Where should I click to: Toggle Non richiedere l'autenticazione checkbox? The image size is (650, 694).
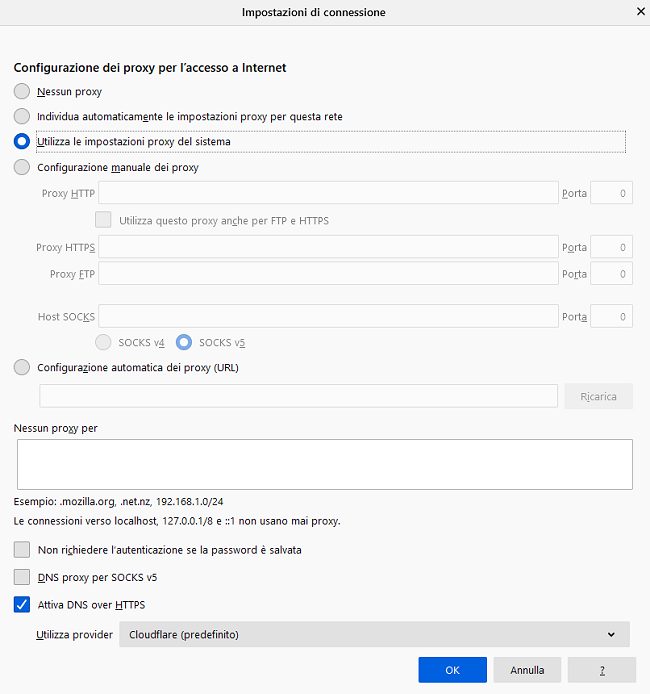pyautogui.click(x=22, y=549)
